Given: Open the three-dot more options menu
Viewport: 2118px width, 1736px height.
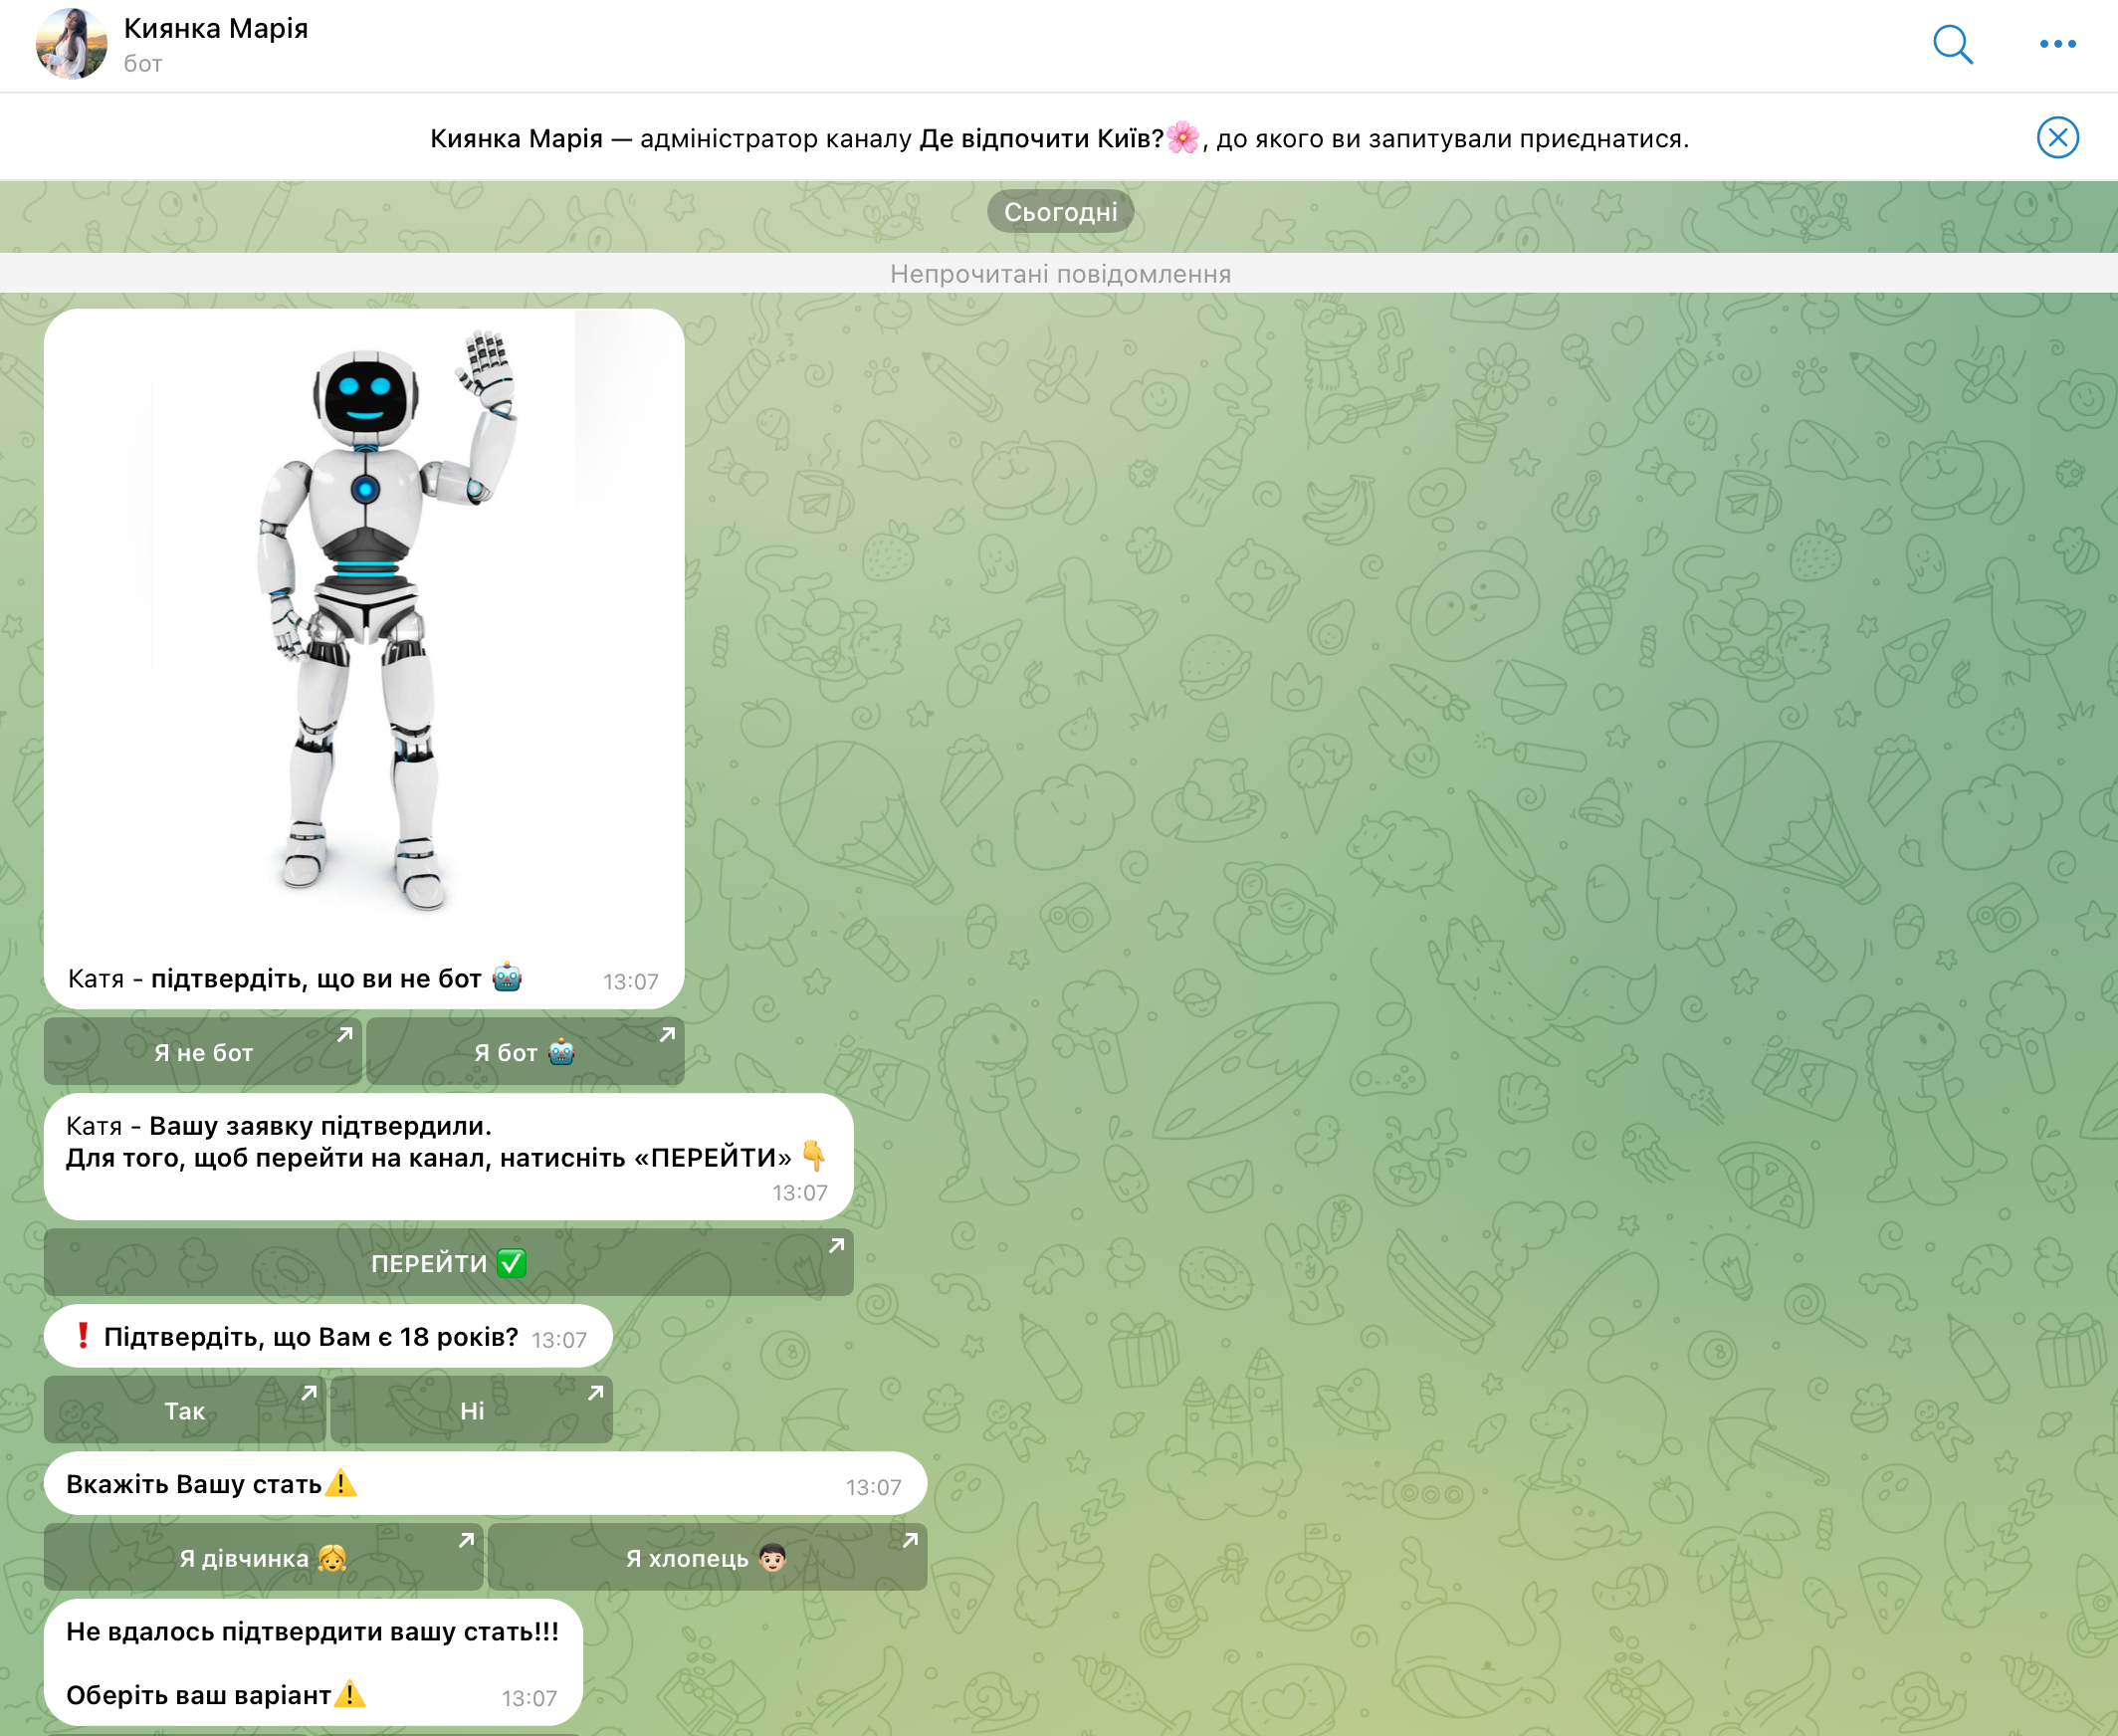Looking at the screenshot, I should pos(2057,44).
